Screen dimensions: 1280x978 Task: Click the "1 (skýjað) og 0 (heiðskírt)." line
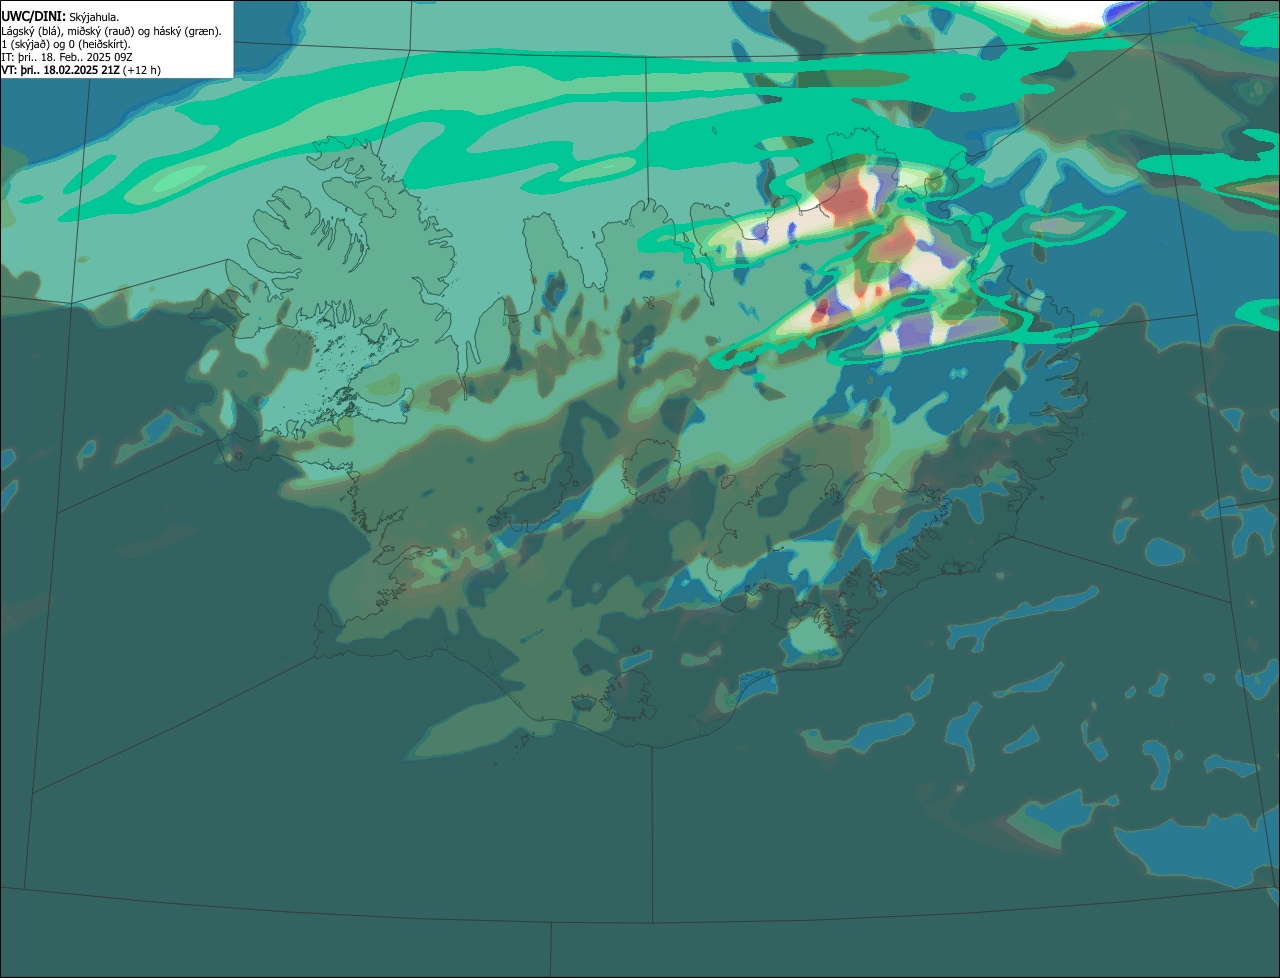click(x=66, y=44)
